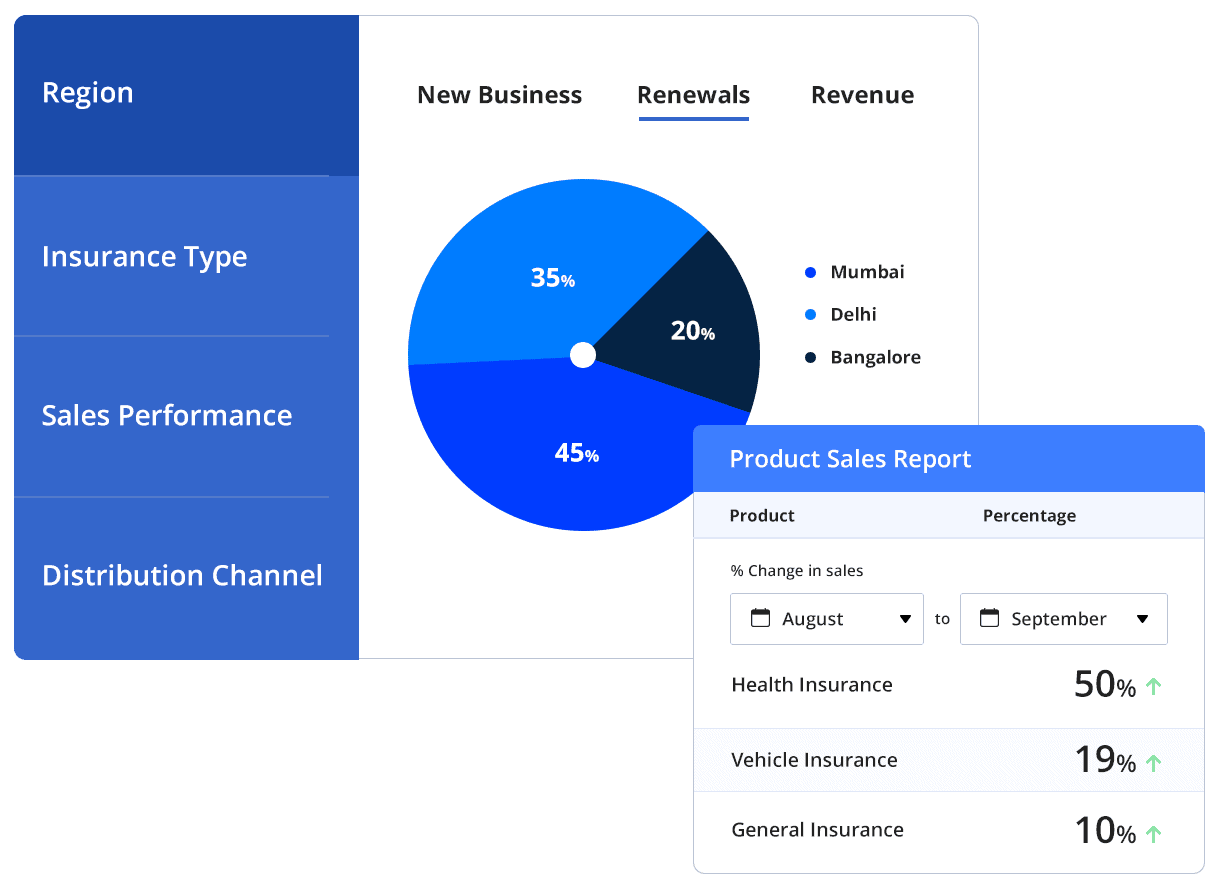Open the August month dropdown

click(907, 618)
